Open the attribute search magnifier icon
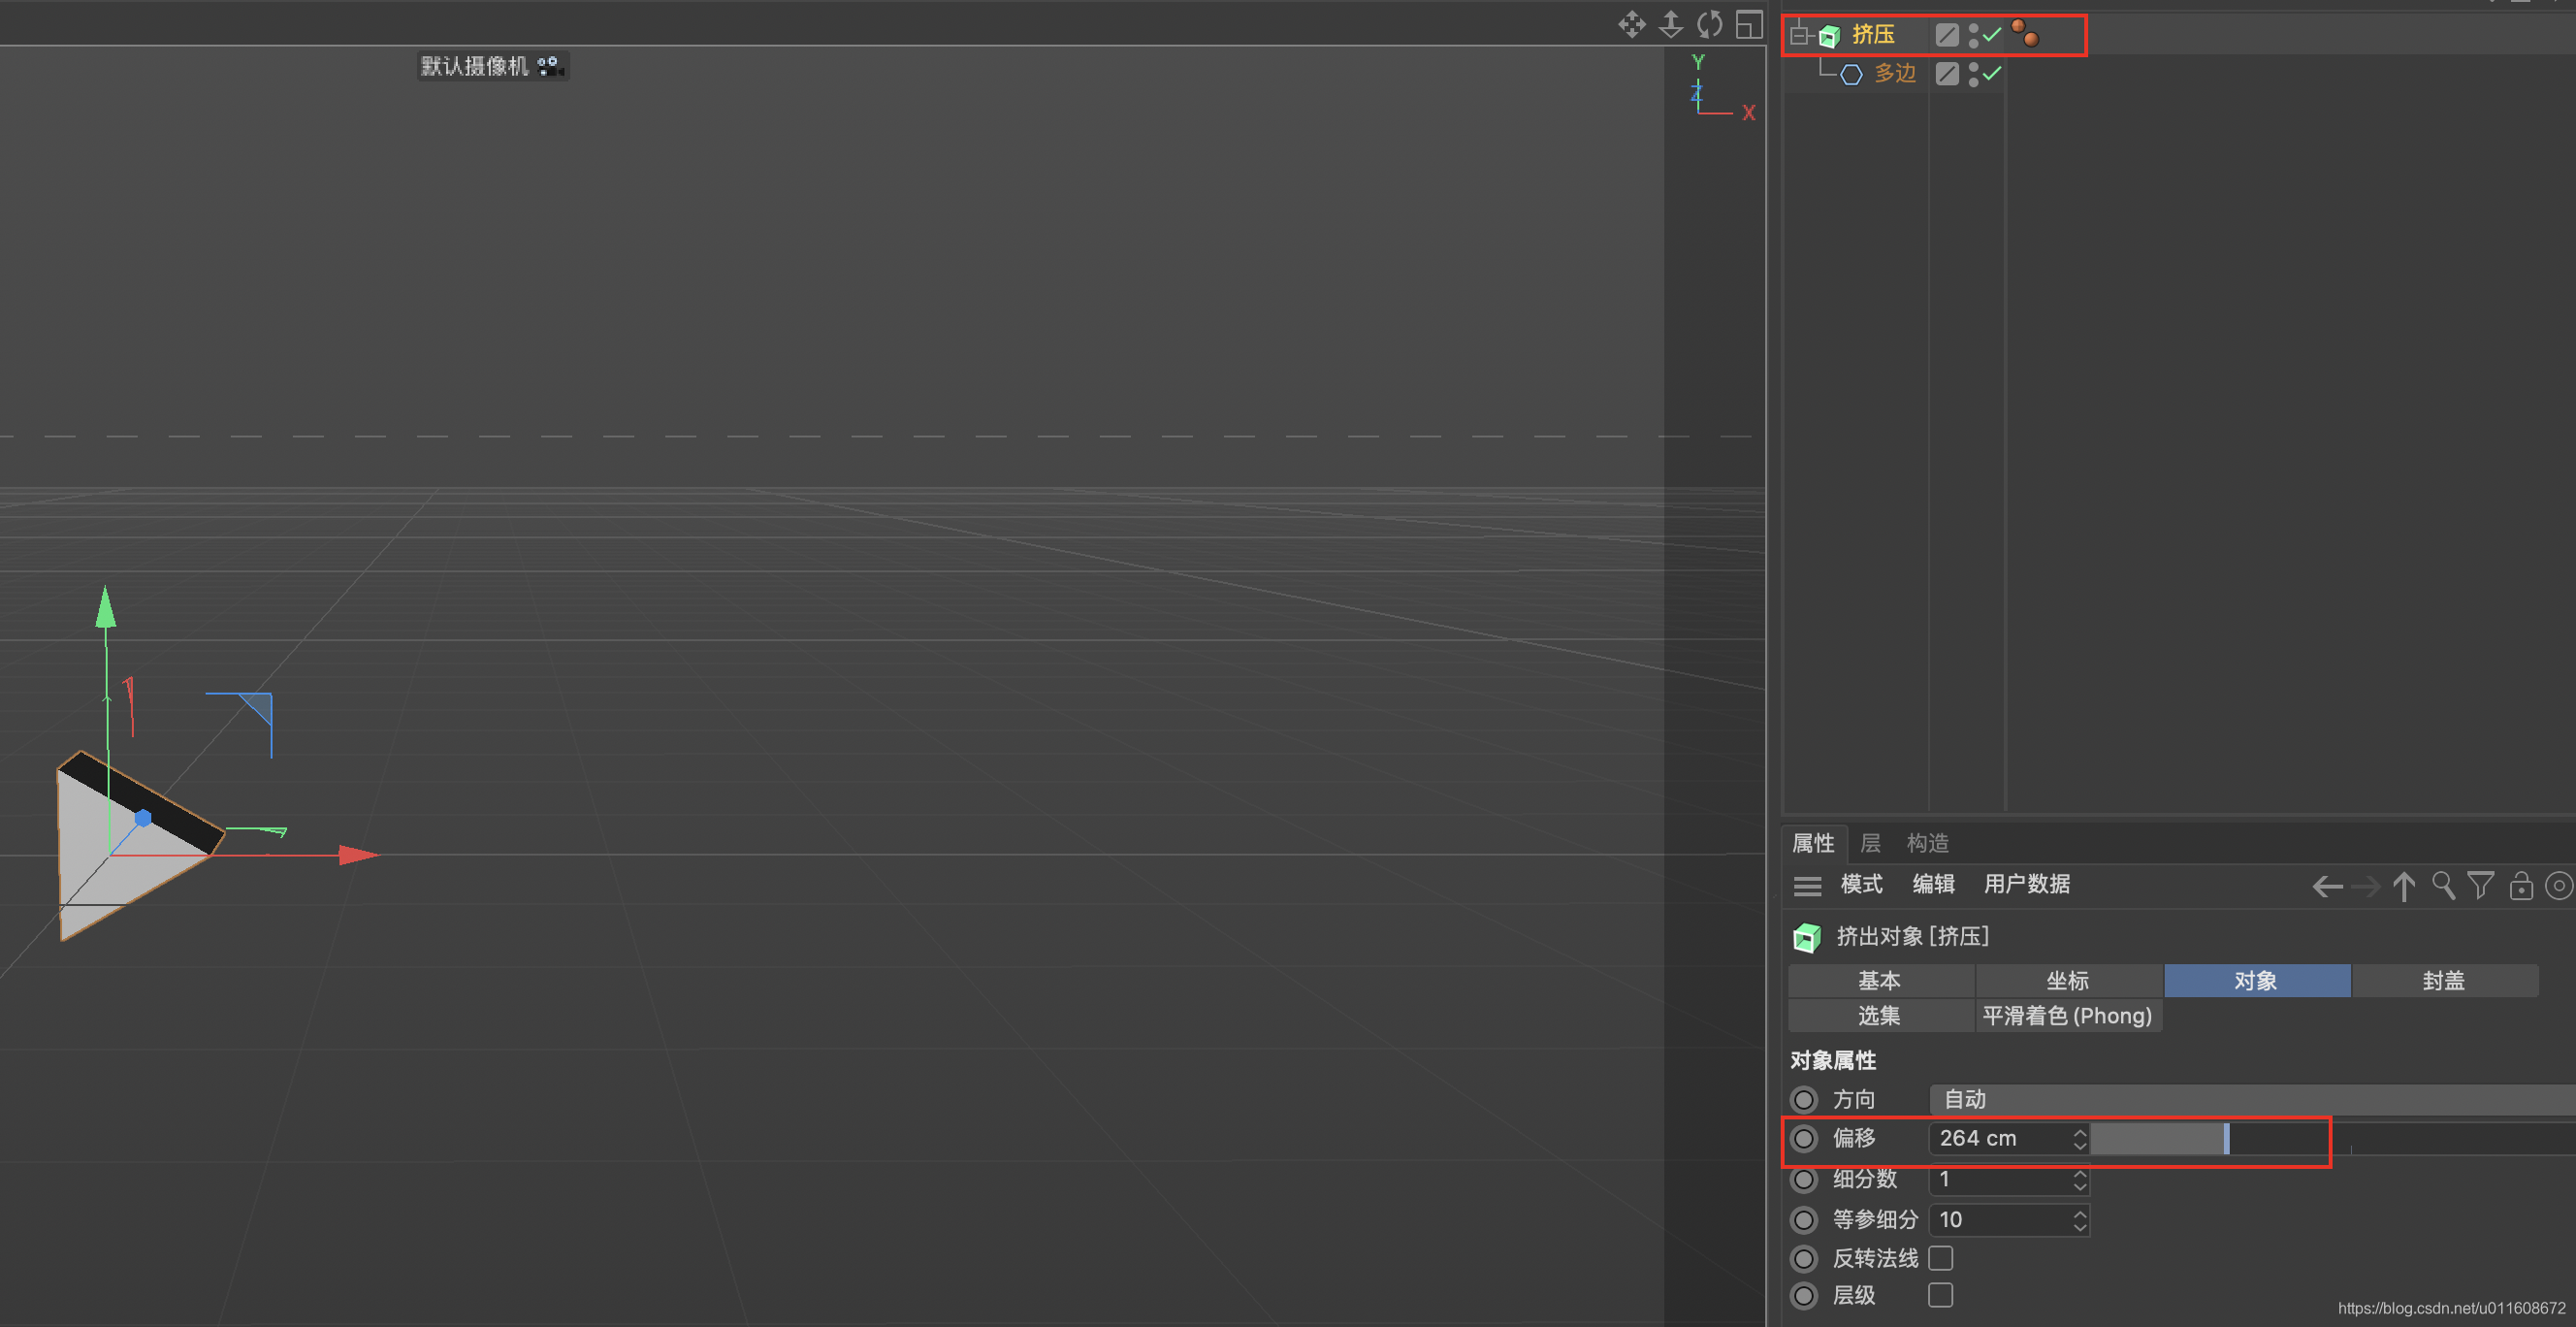 click(2443, 886)
